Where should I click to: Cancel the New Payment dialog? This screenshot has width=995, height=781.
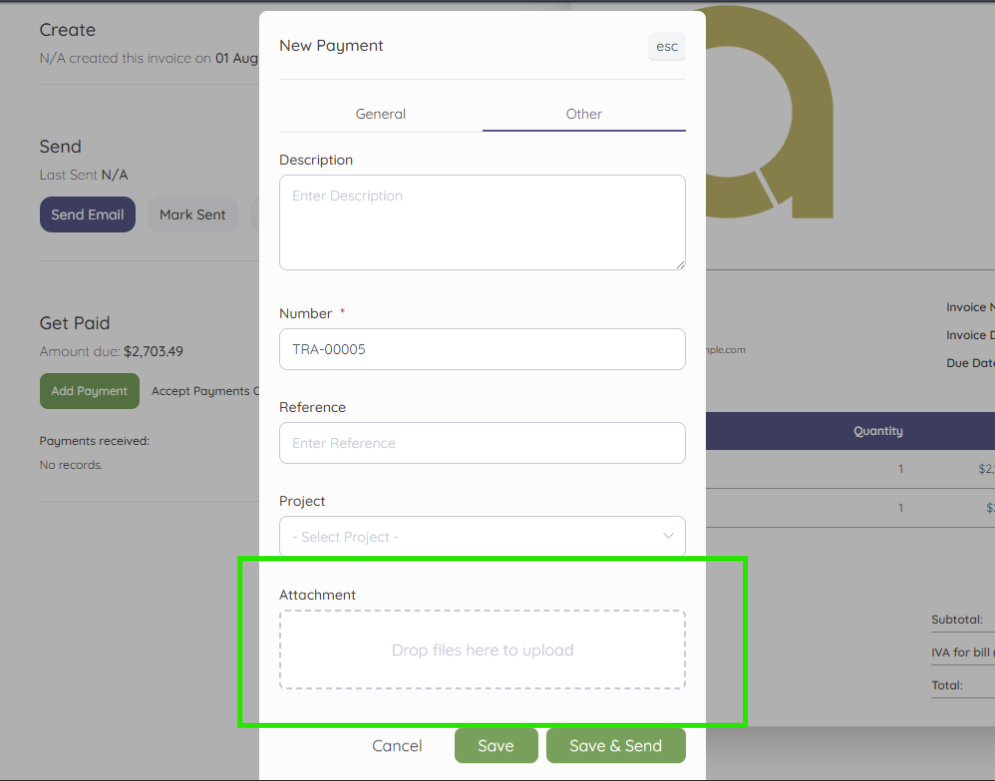396,745
